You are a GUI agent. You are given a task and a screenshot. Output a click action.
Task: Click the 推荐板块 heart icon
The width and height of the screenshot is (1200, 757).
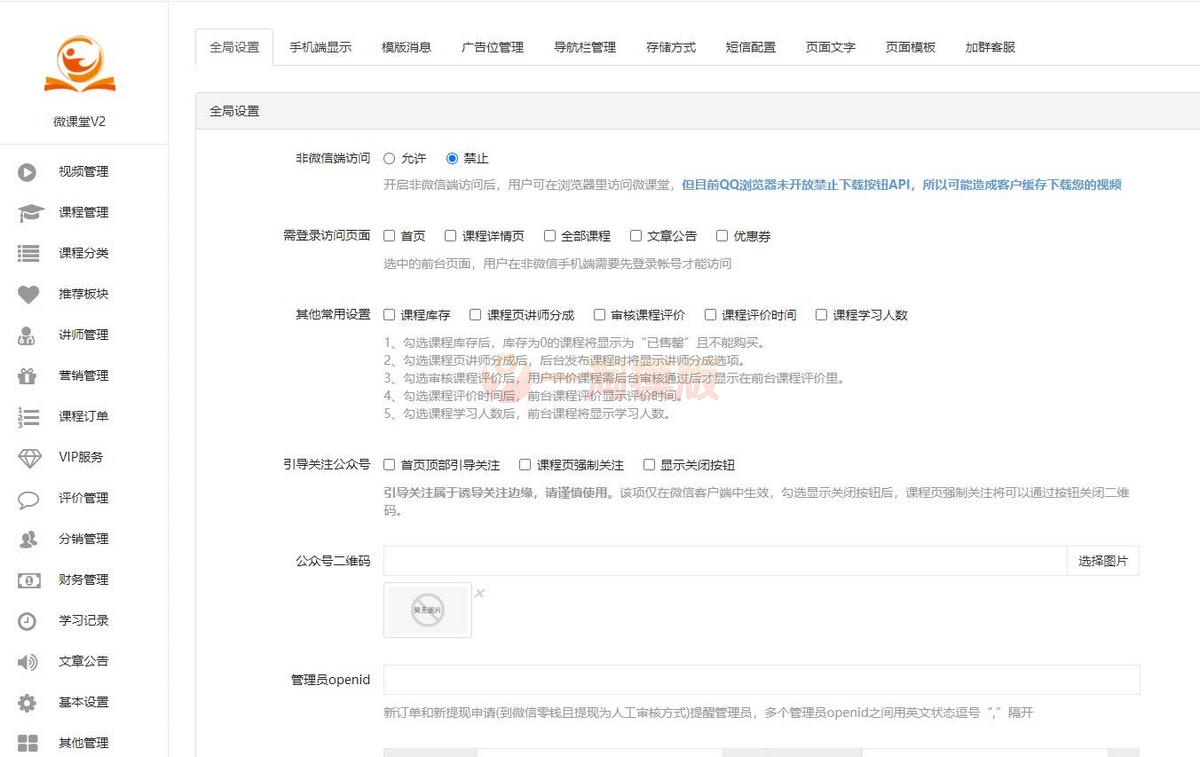tap(30, 293)
